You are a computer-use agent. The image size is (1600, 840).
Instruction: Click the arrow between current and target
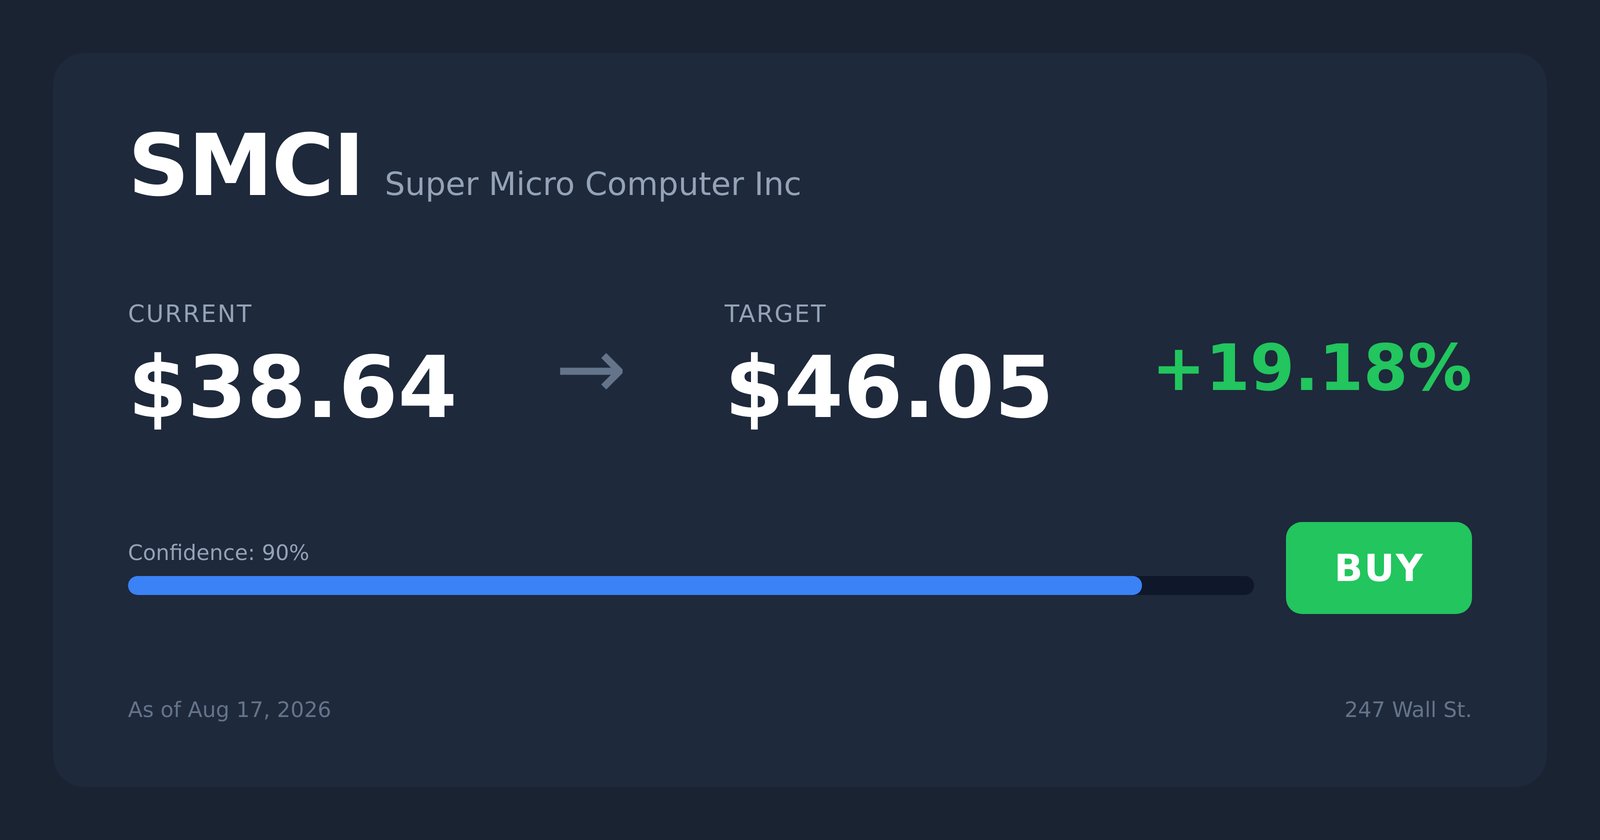coord(592,371)
